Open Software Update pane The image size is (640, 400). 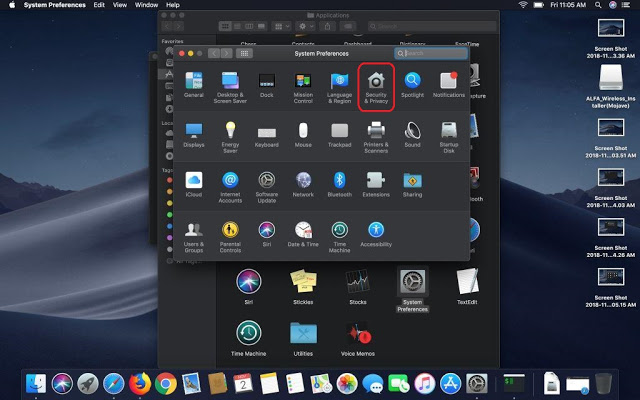tap(267, 180)
